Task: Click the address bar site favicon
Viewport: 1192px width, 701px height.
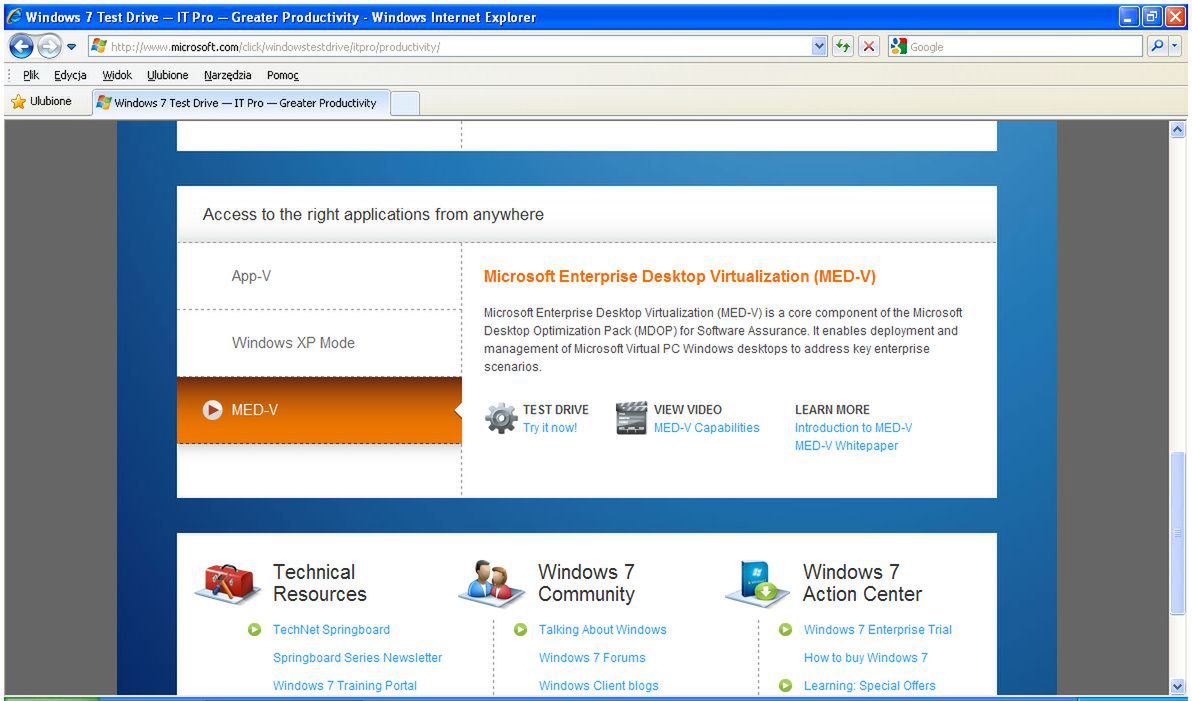Action: click(x=99, y=46)
